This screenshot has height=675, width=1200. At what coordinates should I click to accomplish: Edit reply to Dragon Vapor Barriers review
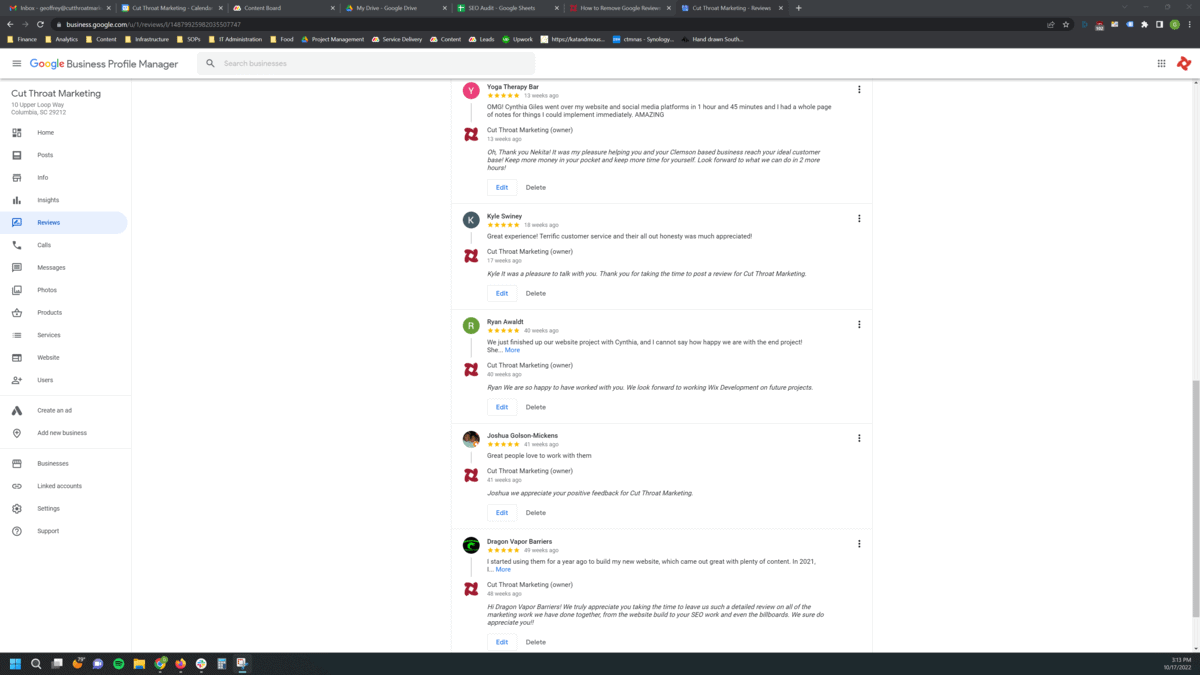point(502,642)
